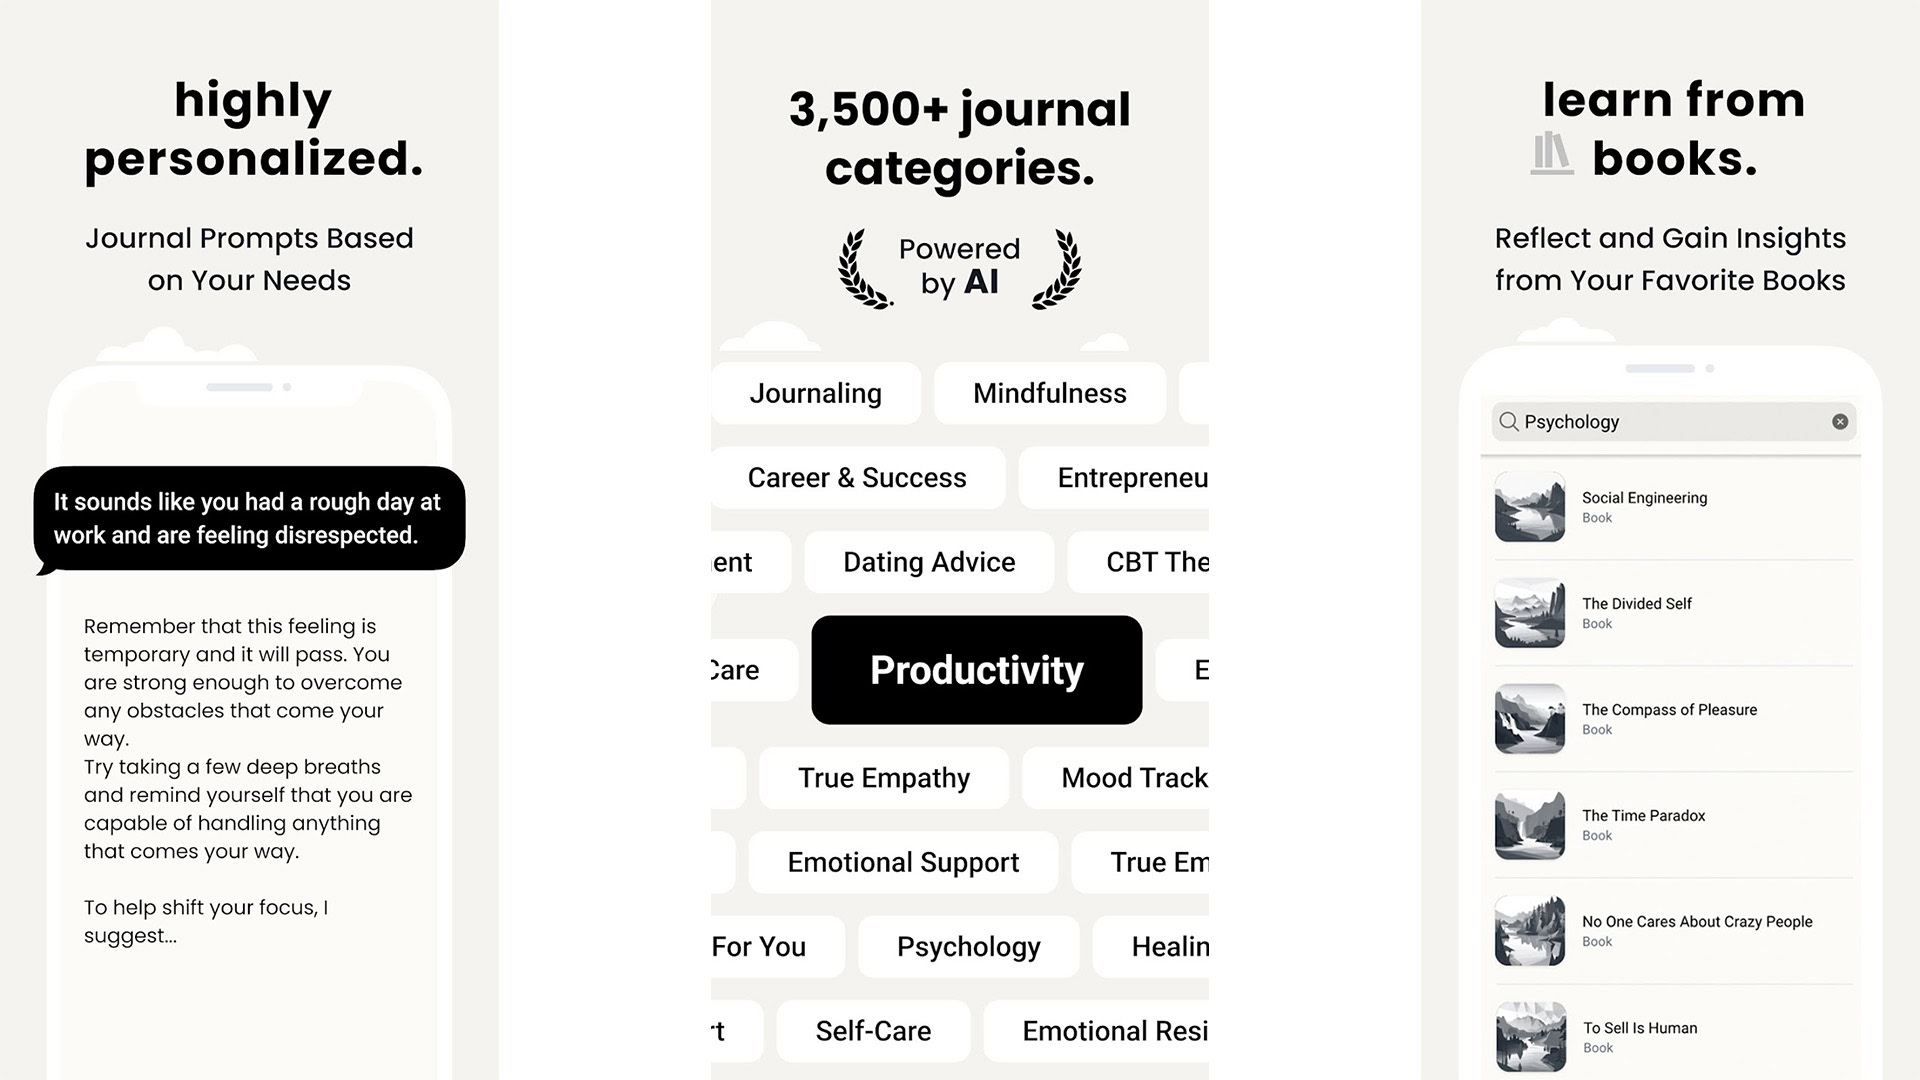This screenshot has height=1080, width=1920.
Task: Expand the Emotional Support category
Action: point(901,862)
